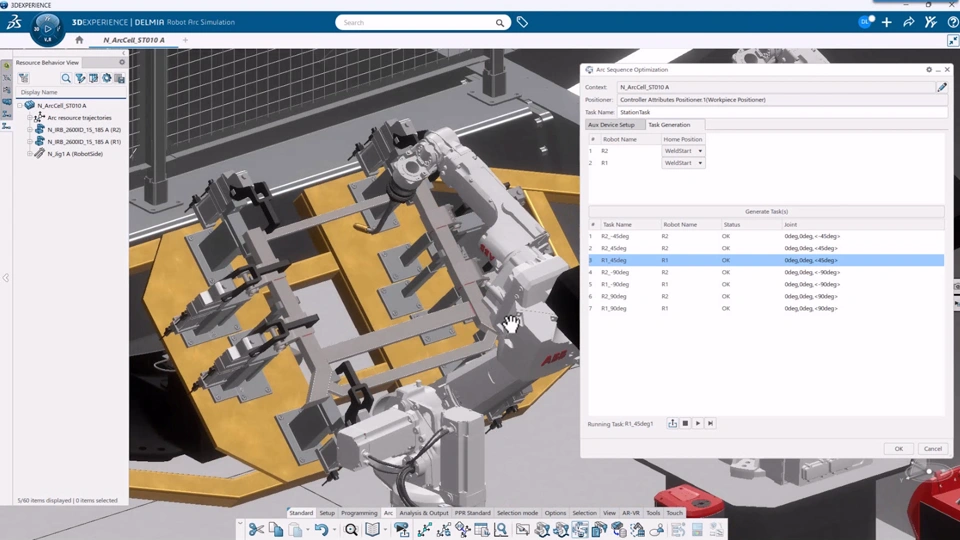960x540 pixels.
Task: Click the magnifier search icon in Resource Behavior View
Action: pos(66,78)
